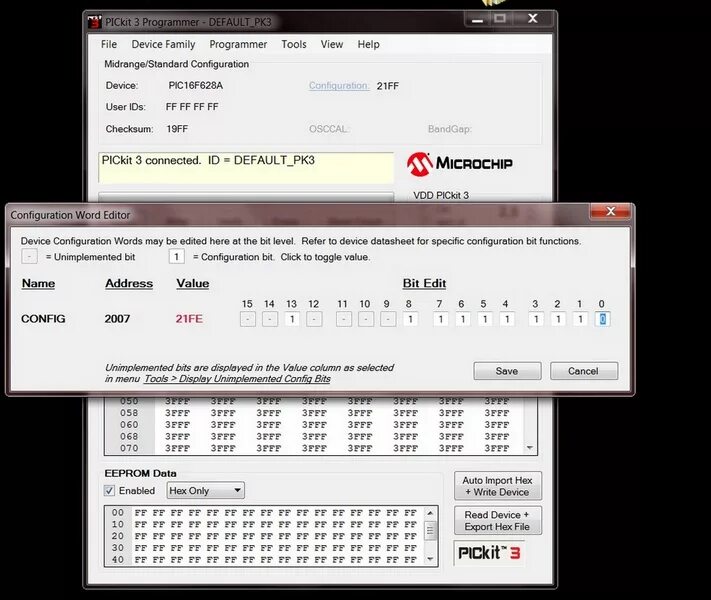This screenshot has width=711, height=600.
Task: Click the CONFIG address 2007
Action: point(117,319)
